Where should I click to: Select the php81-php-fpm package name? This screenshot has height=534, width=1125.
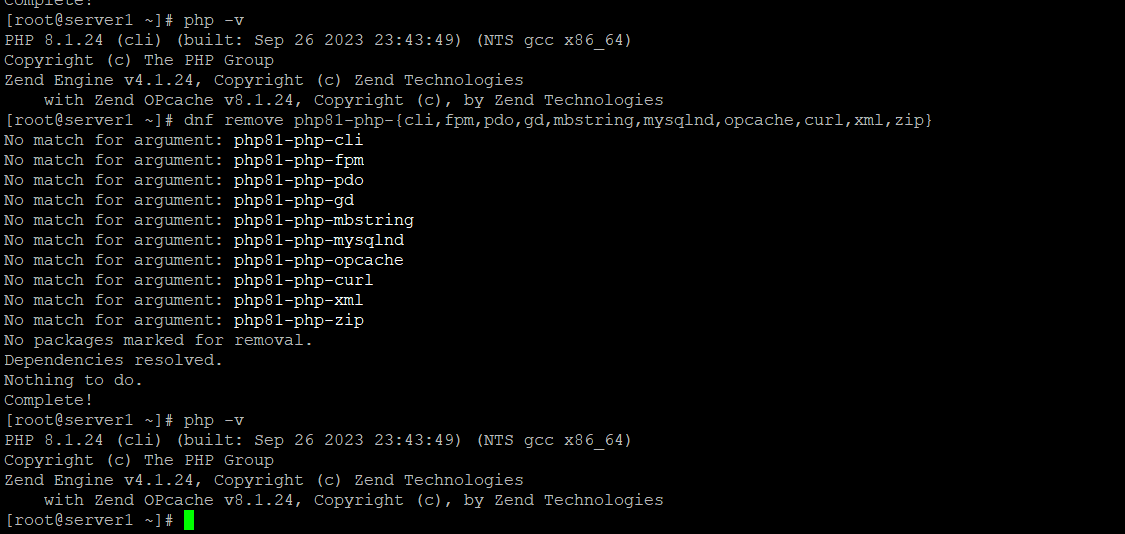[x=298, y=160]
